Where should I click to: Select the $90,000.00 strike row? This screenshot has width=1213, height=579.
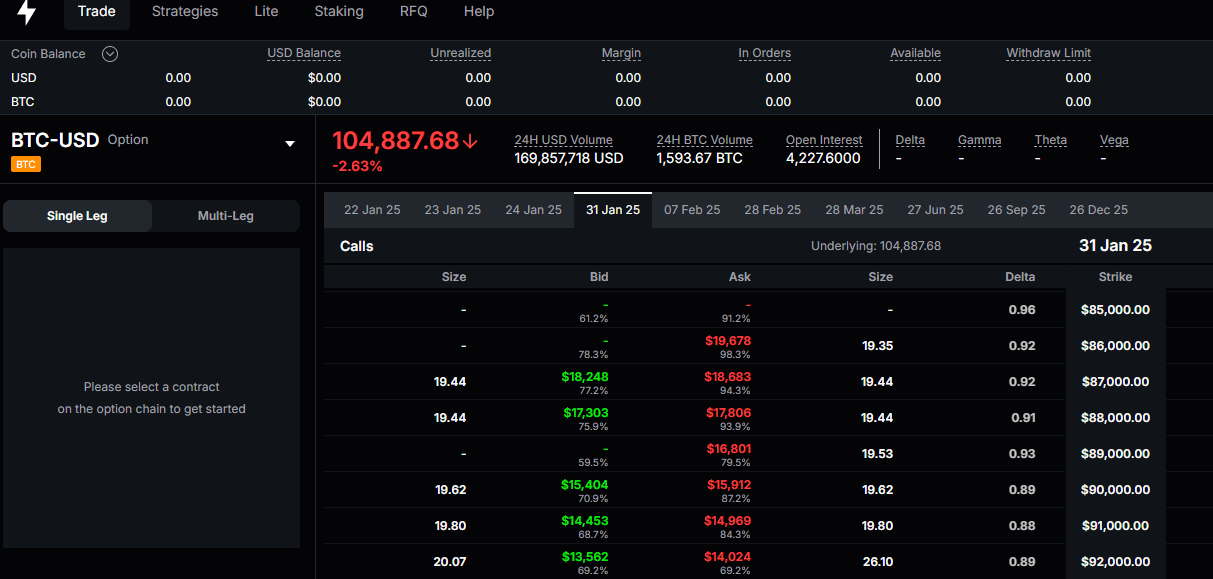coord(1115,490)
